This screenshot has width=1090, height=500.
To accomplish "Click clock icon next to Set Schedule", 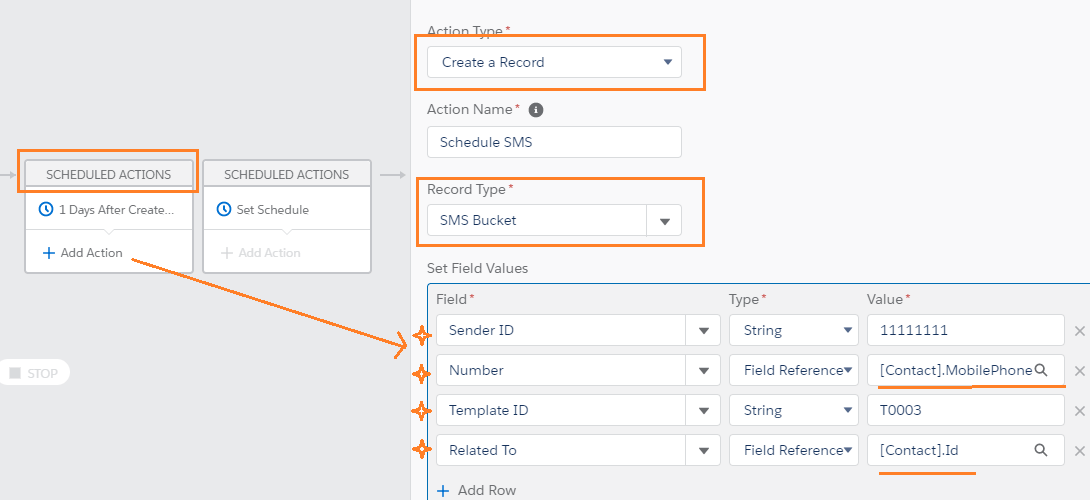I will coord(224,210).
